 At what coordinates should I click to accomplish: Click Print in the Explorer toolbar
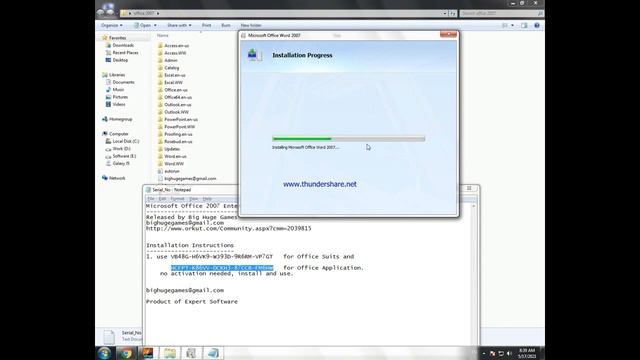tap(207, 25)
